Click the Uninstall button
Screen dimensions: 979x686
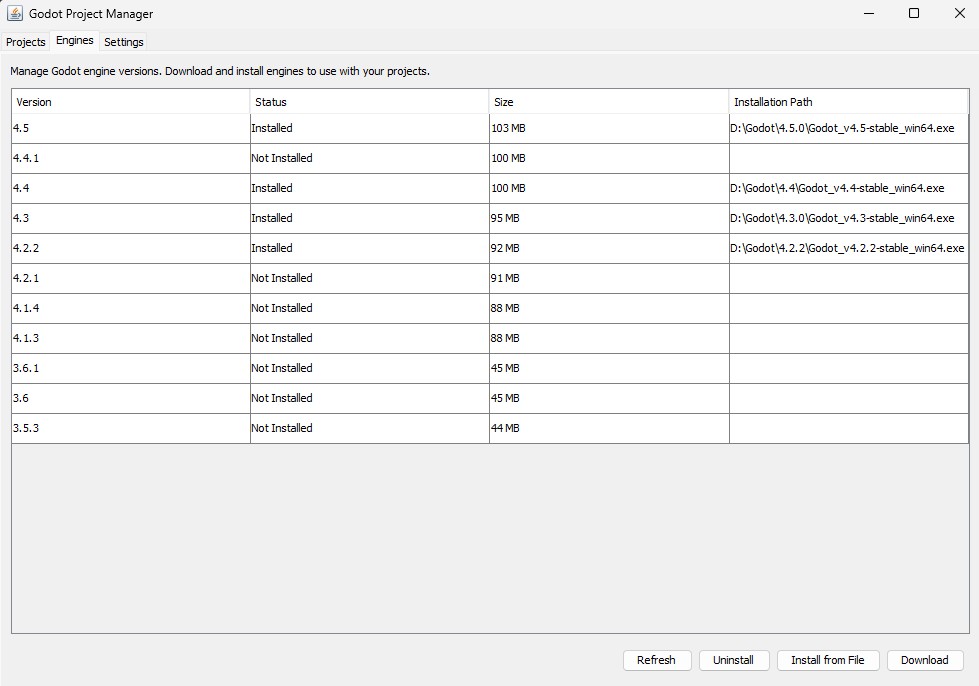point(733,660)
